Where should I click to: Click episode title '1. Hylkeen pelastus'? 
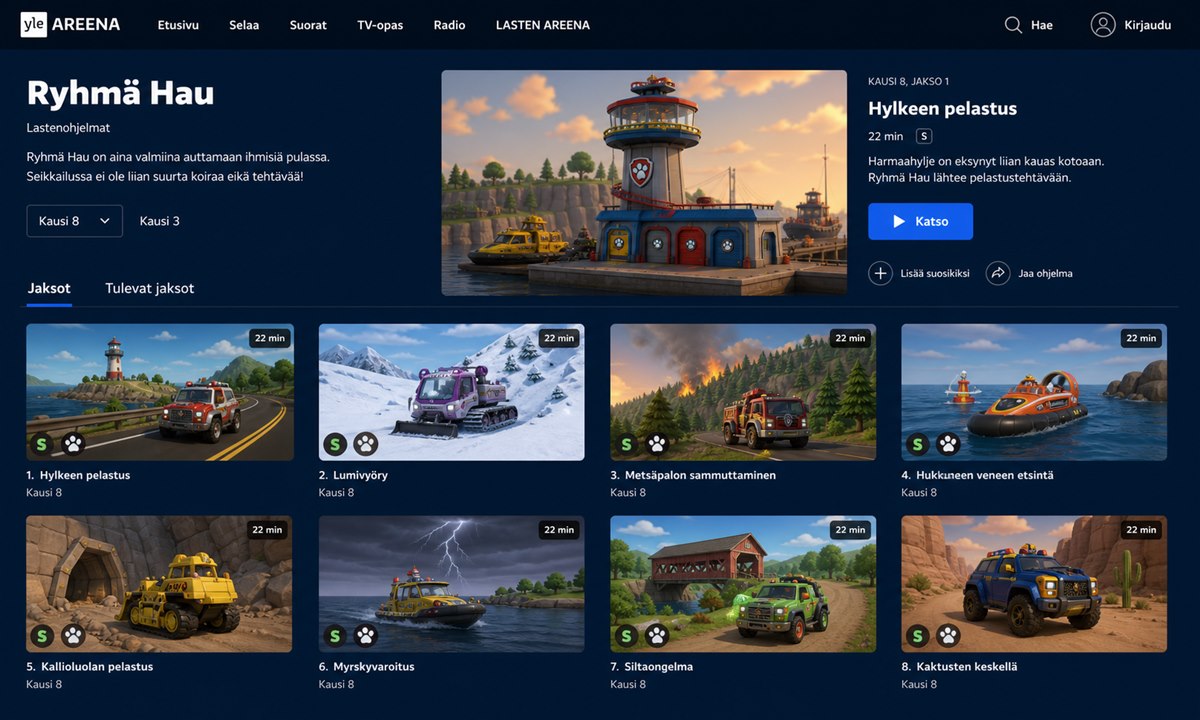[x=78, y=475]
